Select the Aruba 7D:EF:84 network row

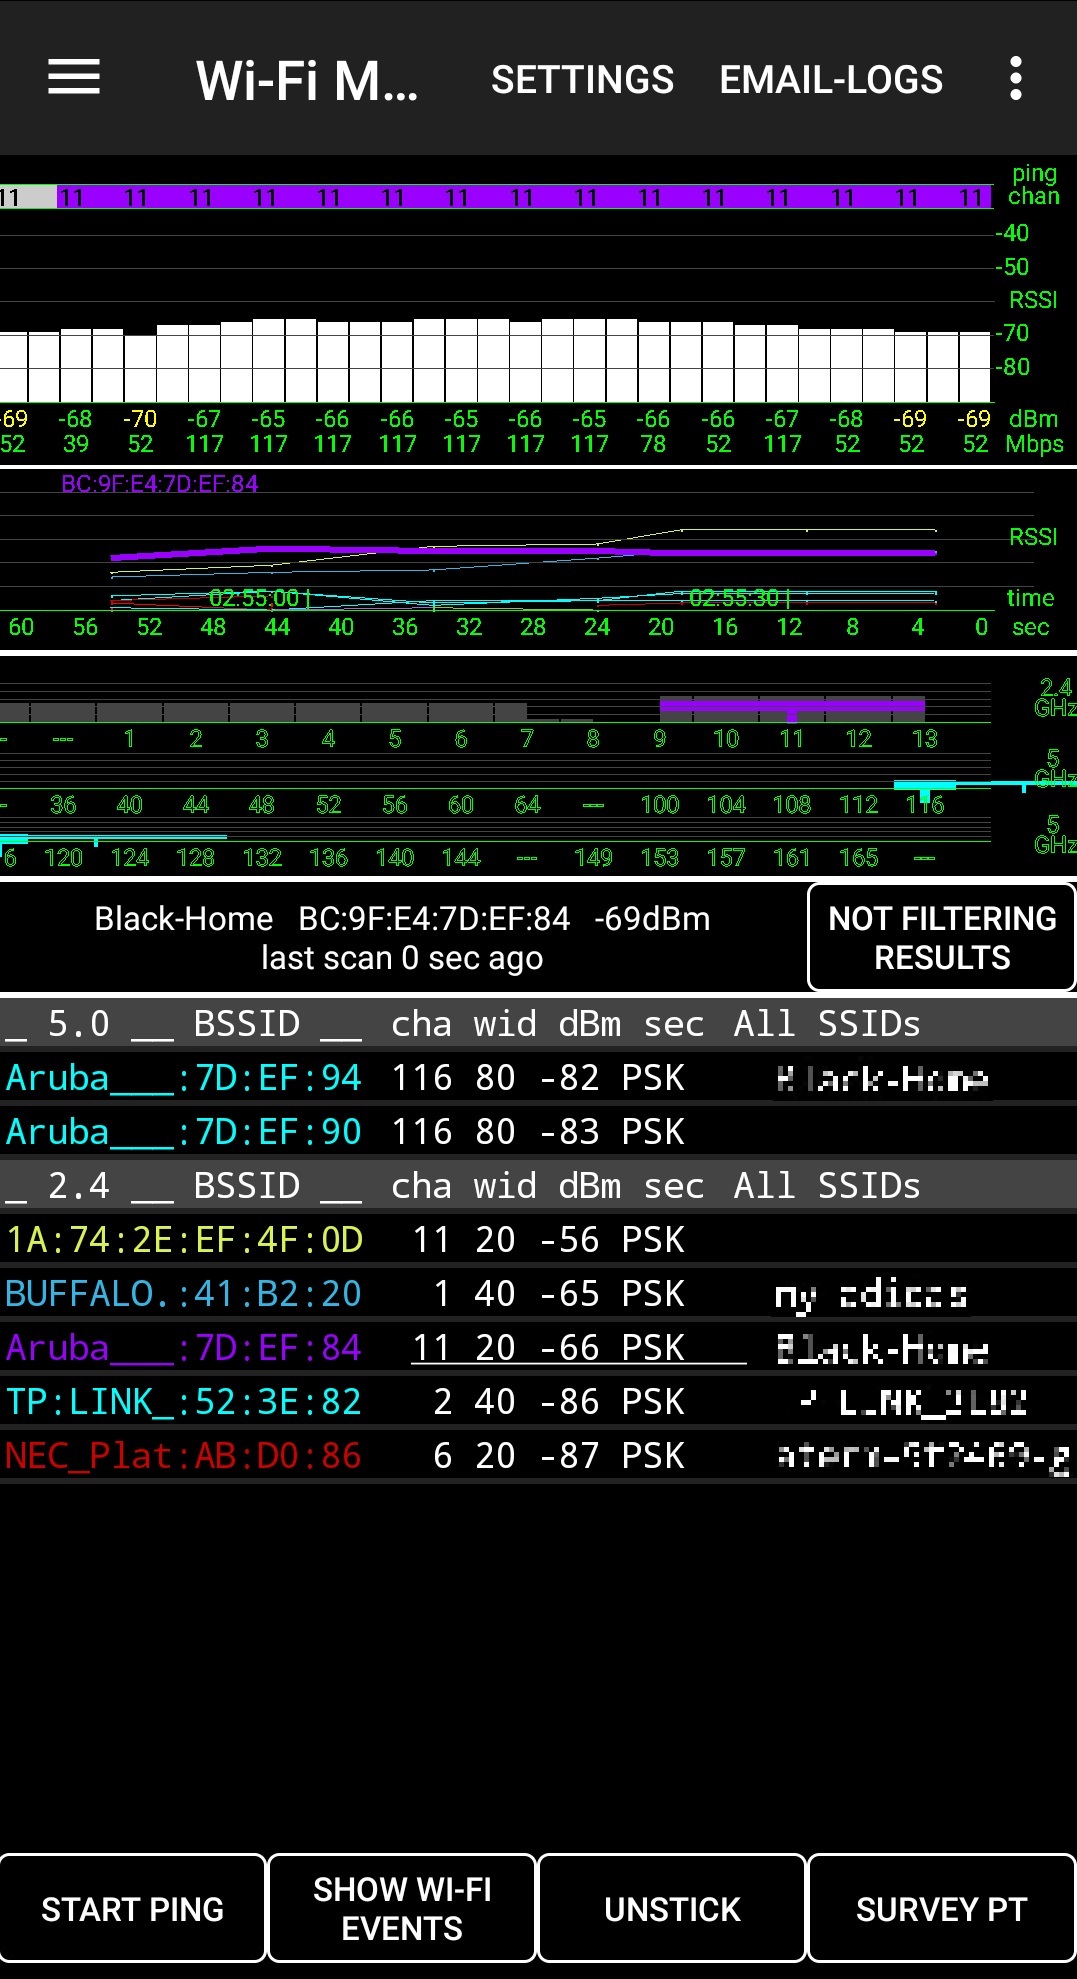(x=538, y=1347)
